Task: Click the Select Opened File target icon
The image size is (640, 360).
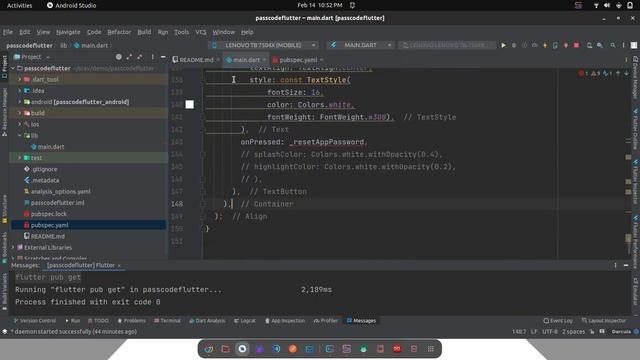Action: pyautogui.click(x=118, y=57)
